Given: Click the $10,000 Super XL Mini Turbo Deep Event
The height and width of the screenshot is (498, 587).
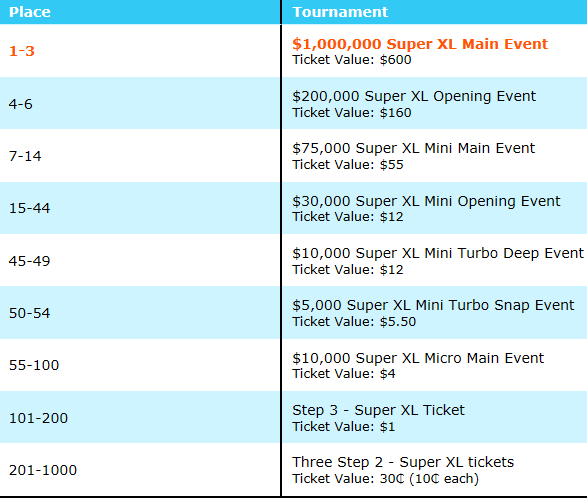Looking at the screenshot, I should [x=438, y=253].
